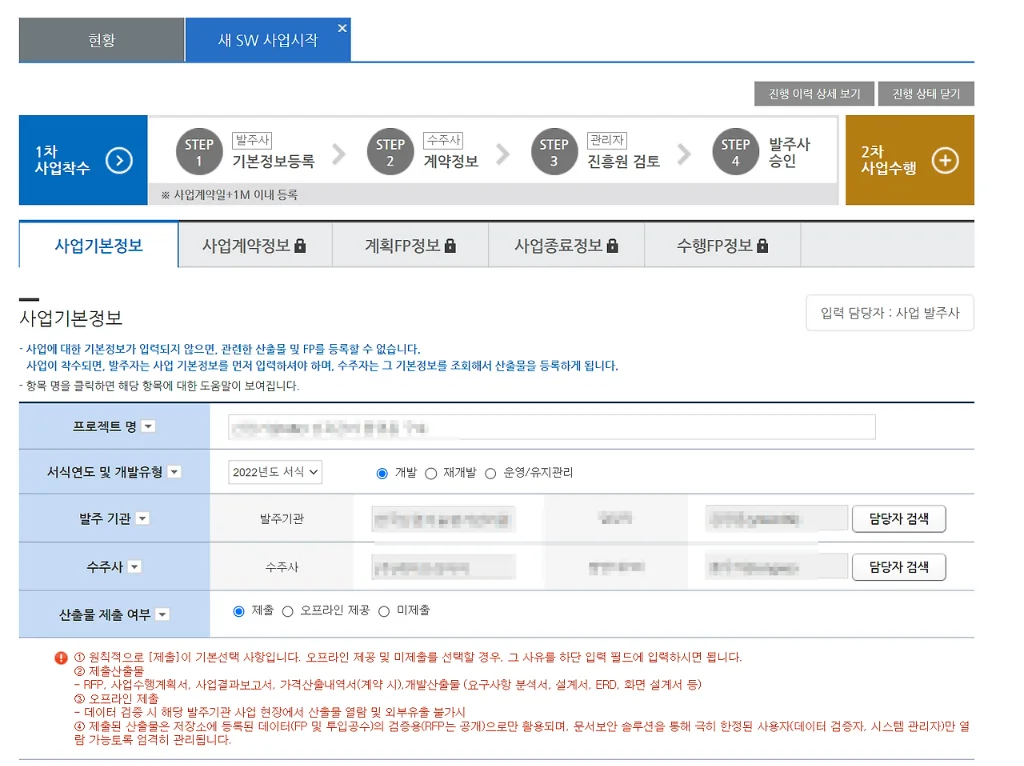Viewport: 1024px width, 766px height.
Task: Choose the 오프라인 제공 option
Action: [x=288, y=611]
